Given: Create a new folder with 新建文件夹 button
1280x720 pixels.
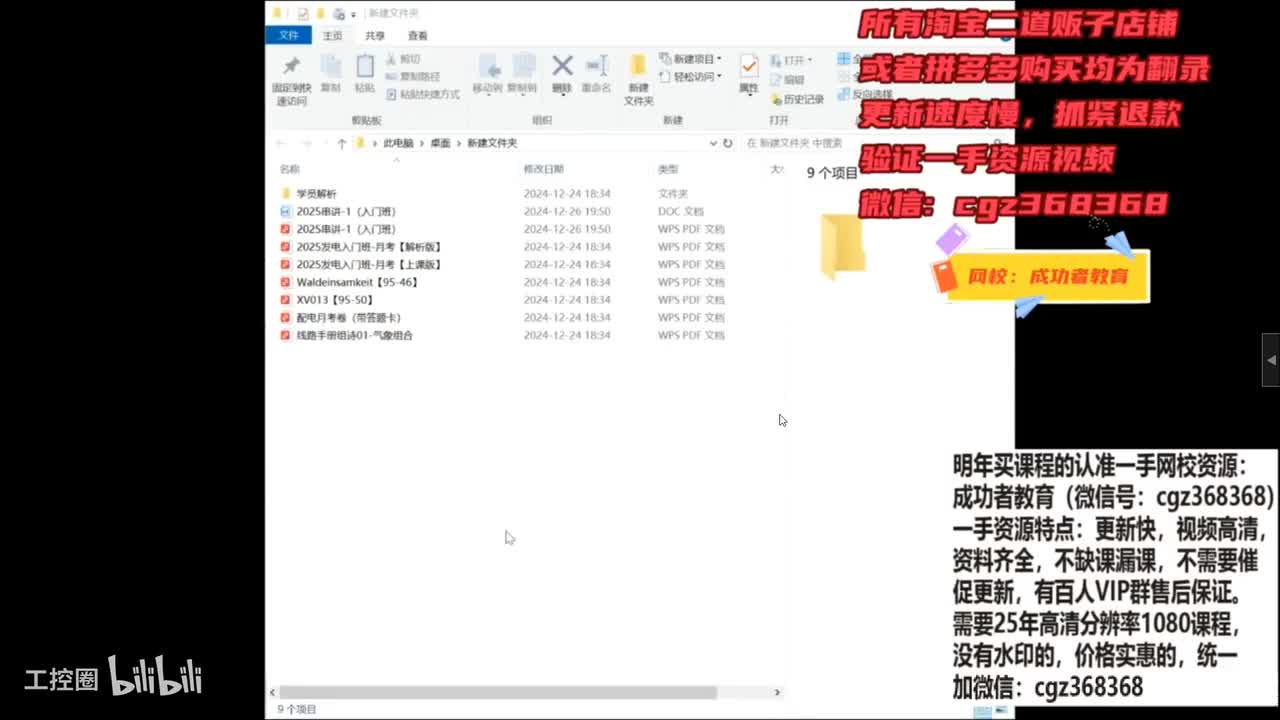Looking at the screenshot, I should (x=638, y=80).
